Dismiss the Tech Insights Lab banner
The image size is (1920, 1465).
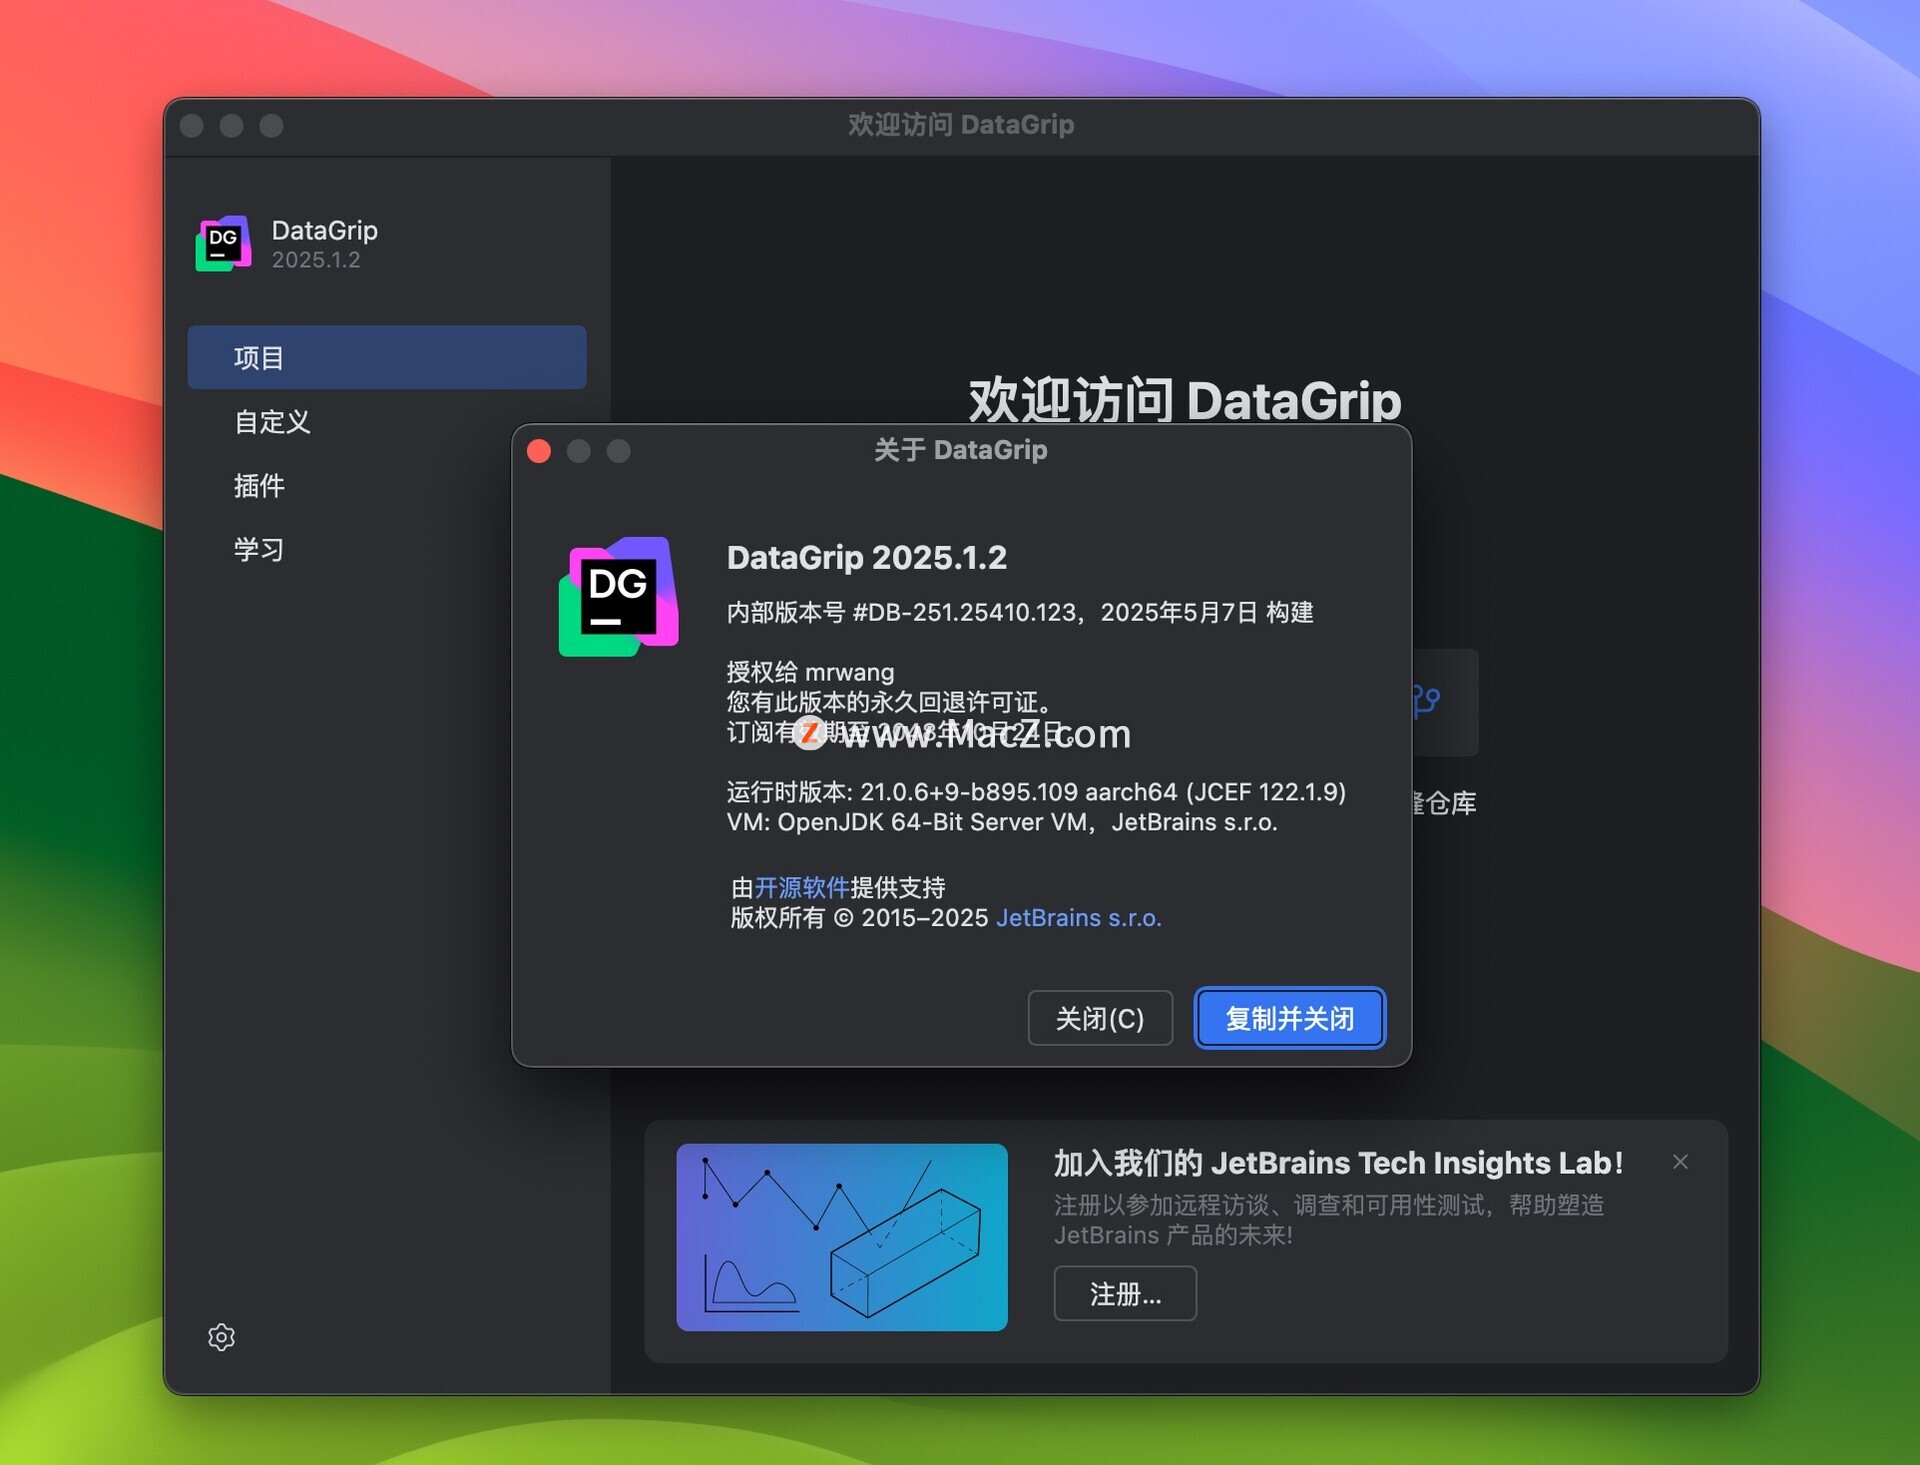[x=1680, y=1161]
